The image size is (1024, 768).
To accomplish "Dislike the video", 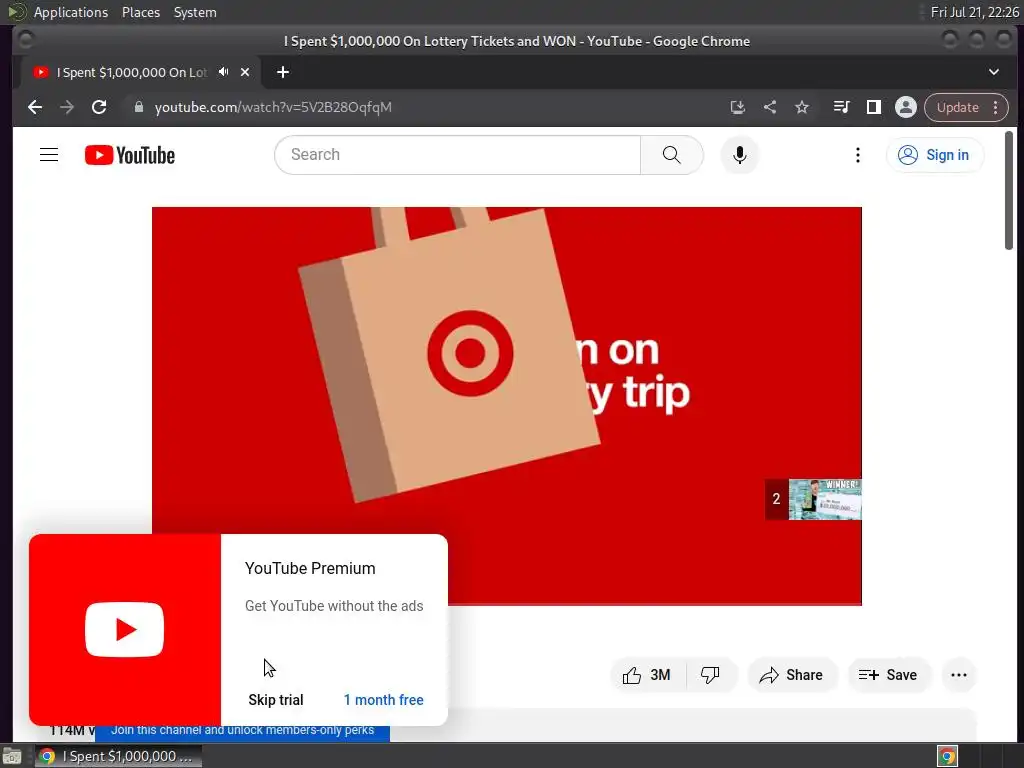I will (x=711, y=675).
